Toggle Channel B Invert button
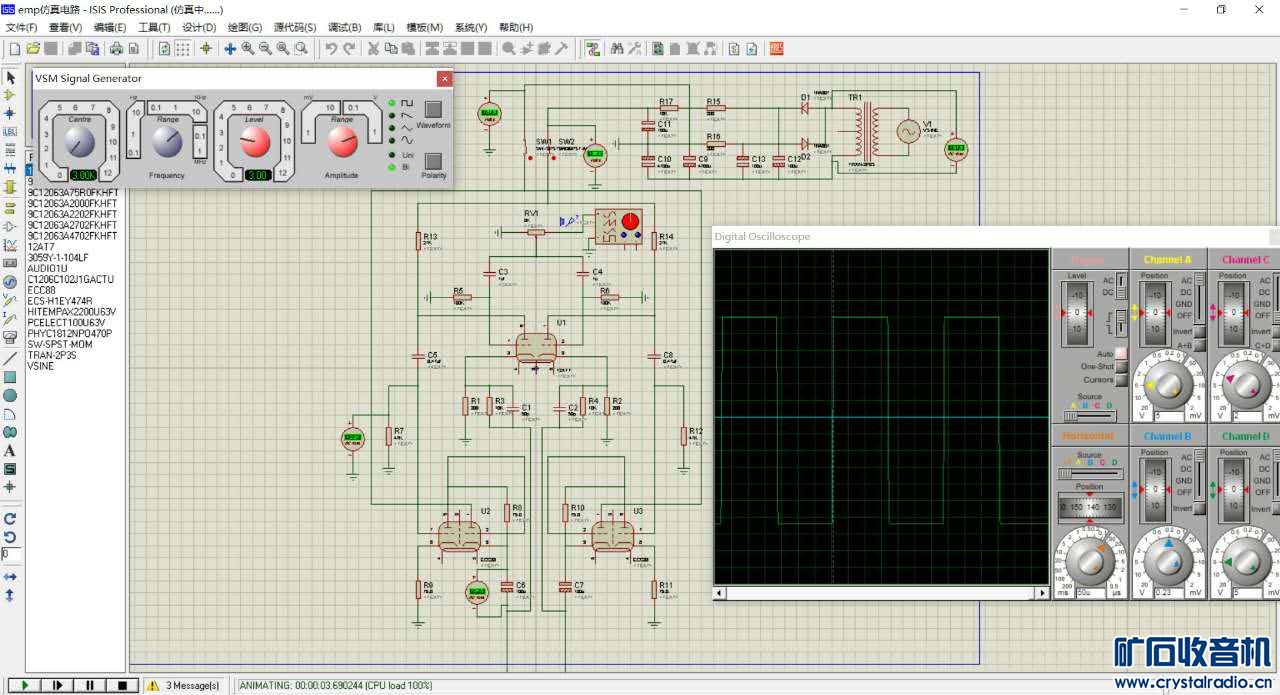The image size is (1280, 695). pyautogui.click(x=1199, y=508)
